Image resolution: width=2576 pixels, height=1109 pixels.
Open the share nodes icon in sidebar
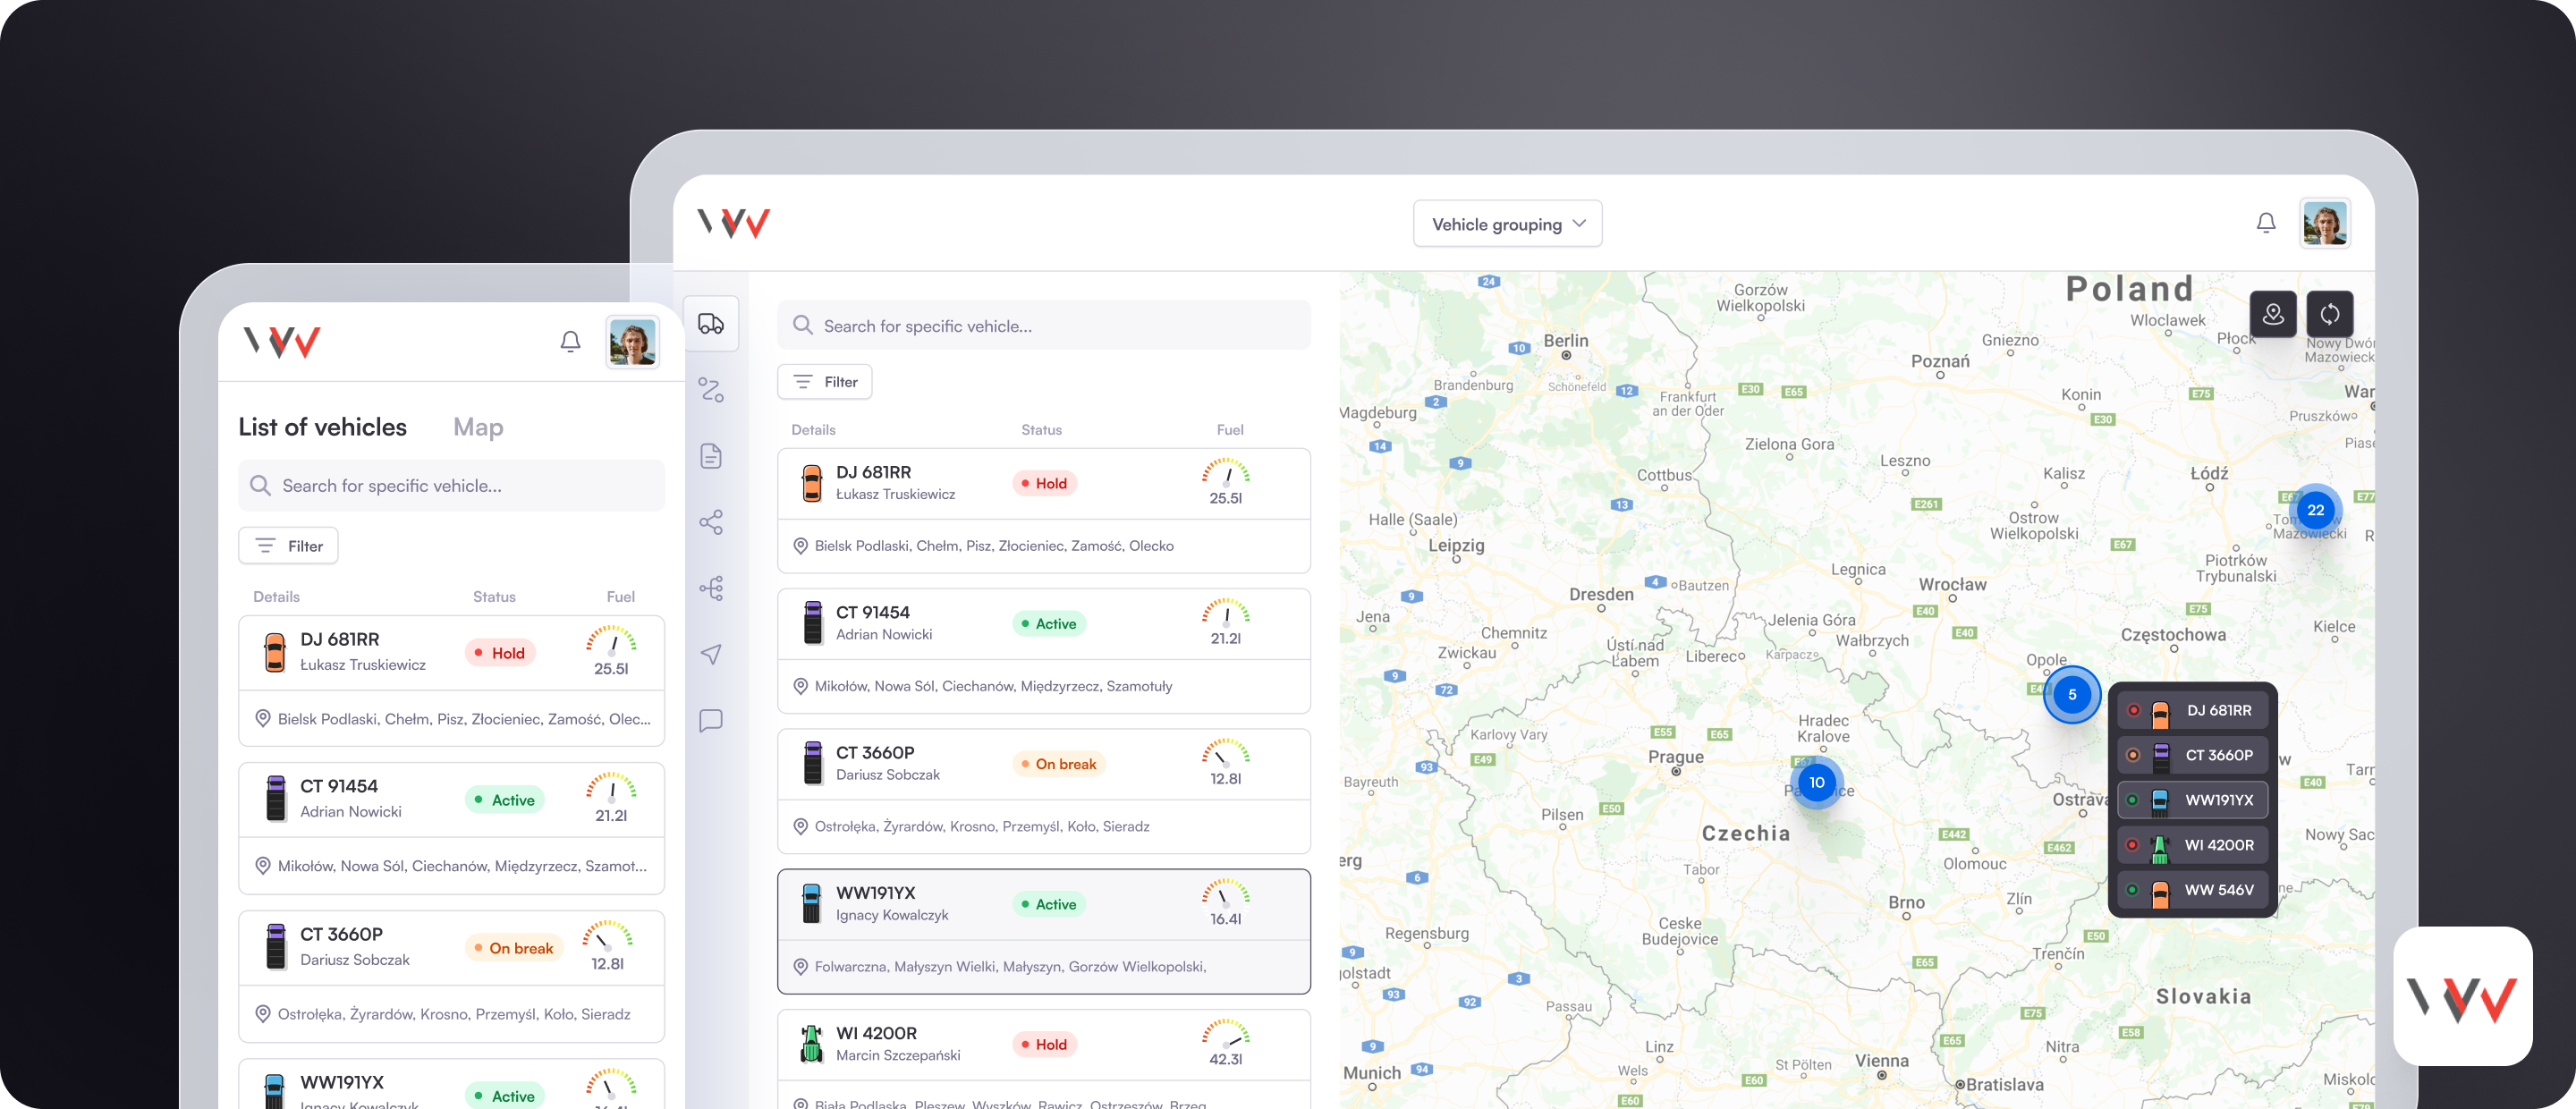[x=711, y=522]
